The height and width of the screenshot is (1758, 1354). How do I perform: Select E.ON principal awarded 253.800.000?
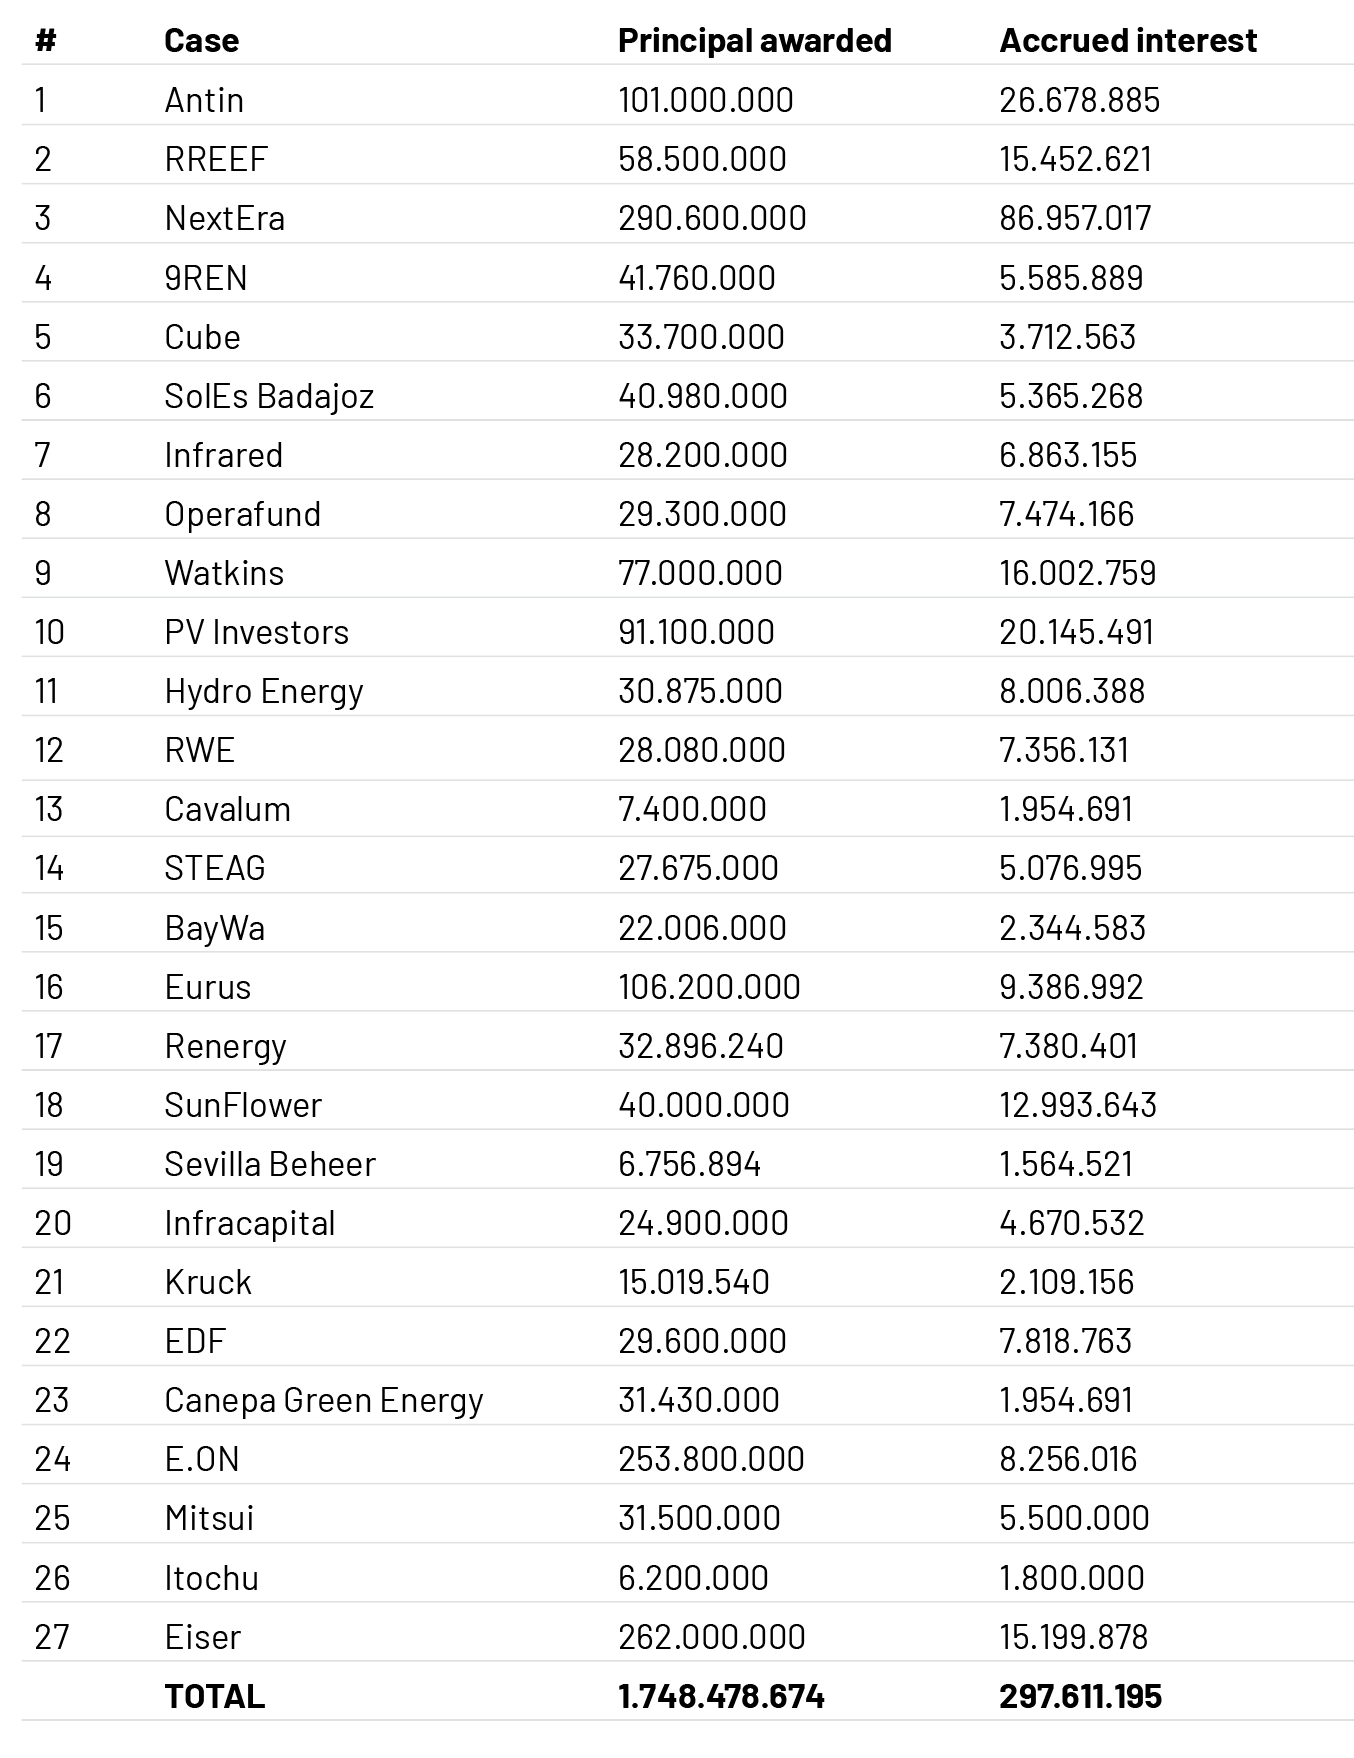(x=711, y=1459)
